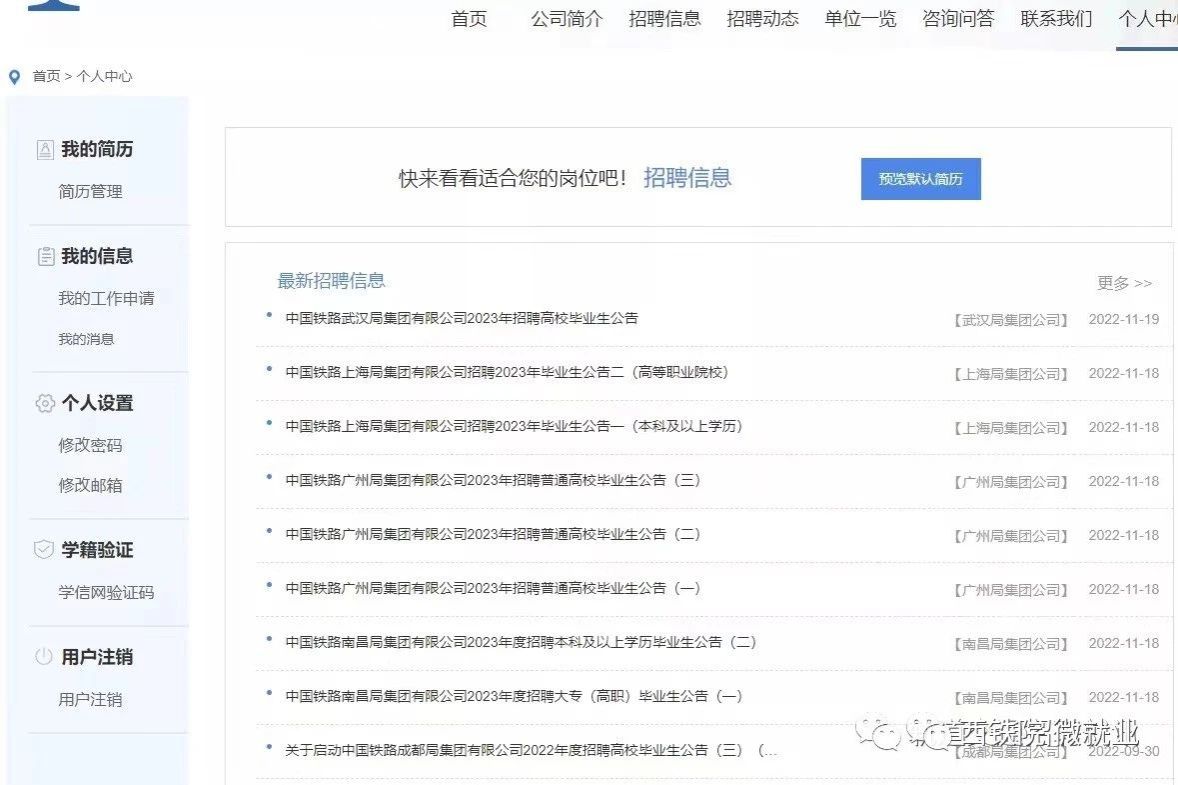This screenshot has width=1178, height=785.
Task: Select 联系我们 in the top navigation
Action: [x=1056, y=19]
